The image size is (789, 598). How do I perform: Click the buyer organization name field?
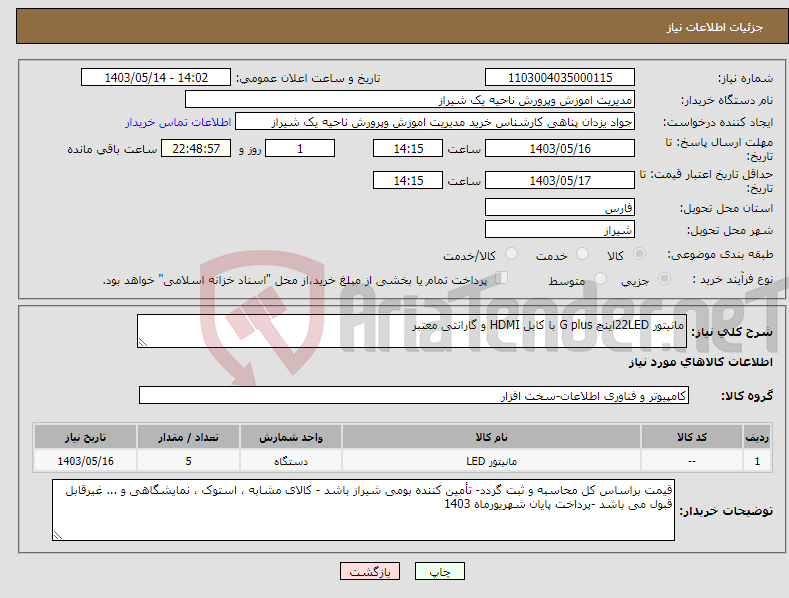coord(410,100)
